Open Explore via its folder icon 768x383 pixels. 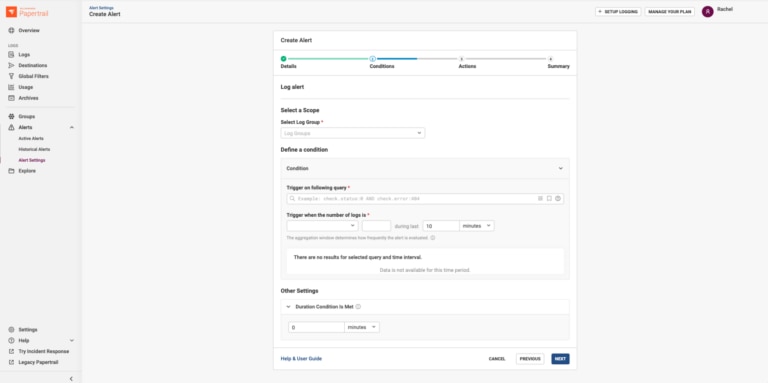click(x=11, y=171)
